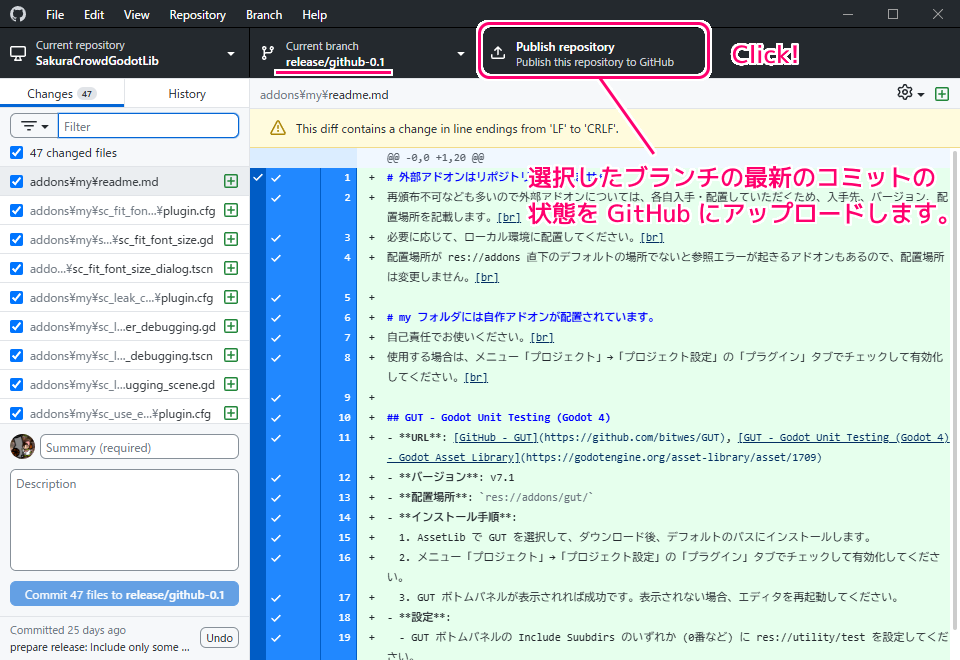Viewport: 960px width, 660px height.
Task: Click the line-endings warning triangle icon
Action: tap(276, 128)
